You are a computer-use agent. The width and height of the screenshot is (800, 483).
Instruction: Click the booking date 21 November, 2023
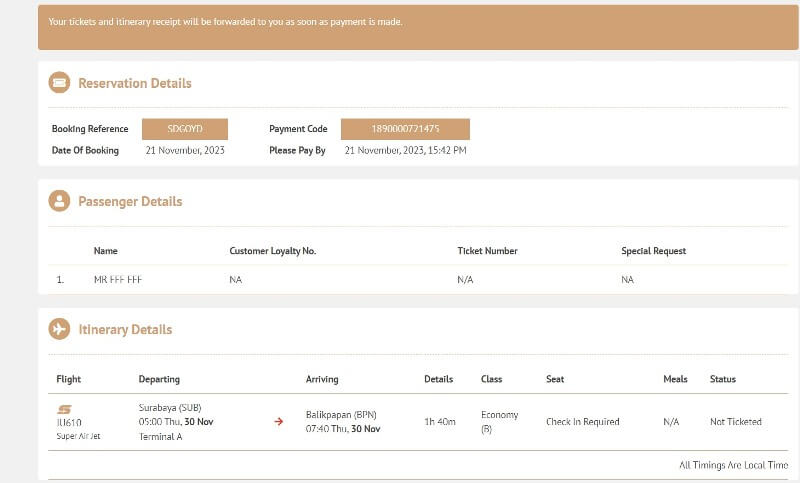(185, 150)
